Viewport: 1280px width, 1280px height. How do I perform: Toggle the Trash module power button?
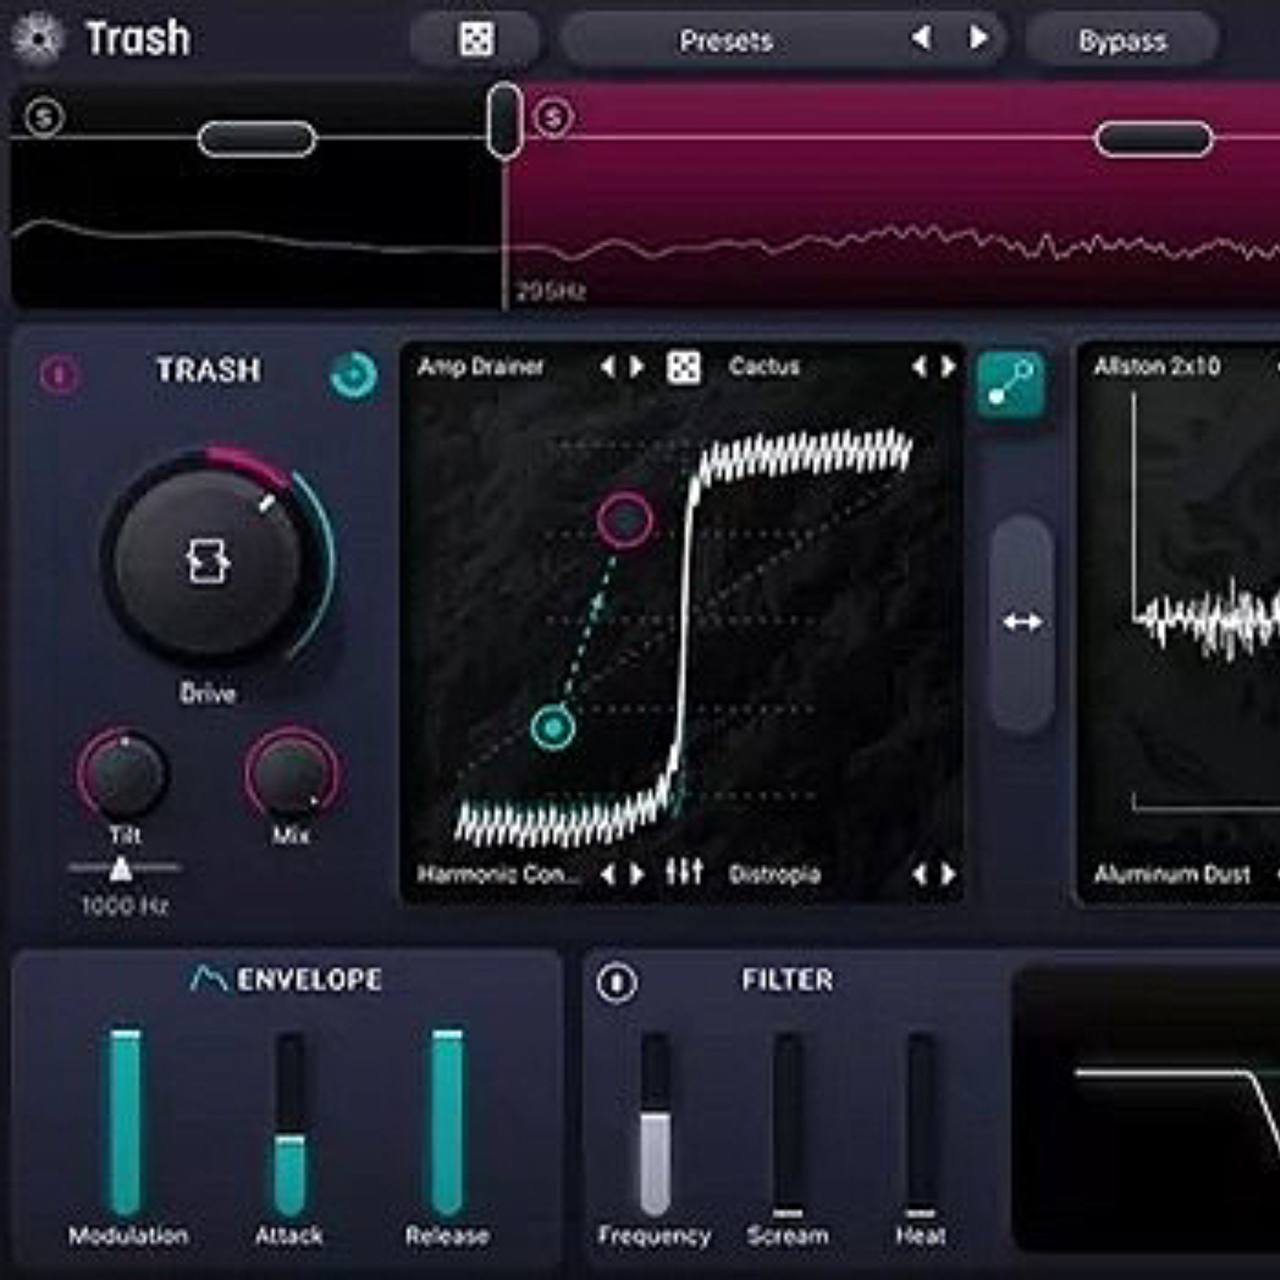59,375
